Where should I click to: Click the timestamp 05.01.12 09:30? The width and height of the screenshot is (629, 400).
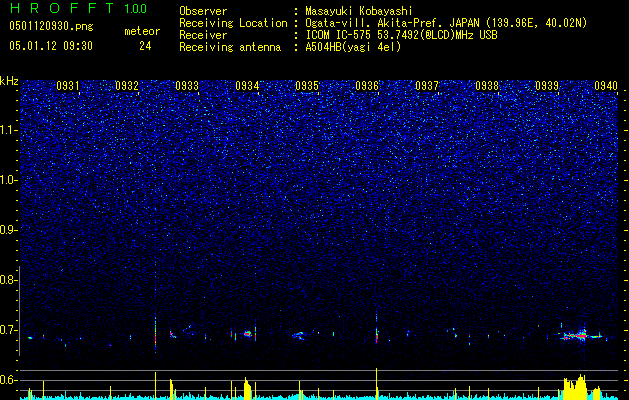coord(51,46)
